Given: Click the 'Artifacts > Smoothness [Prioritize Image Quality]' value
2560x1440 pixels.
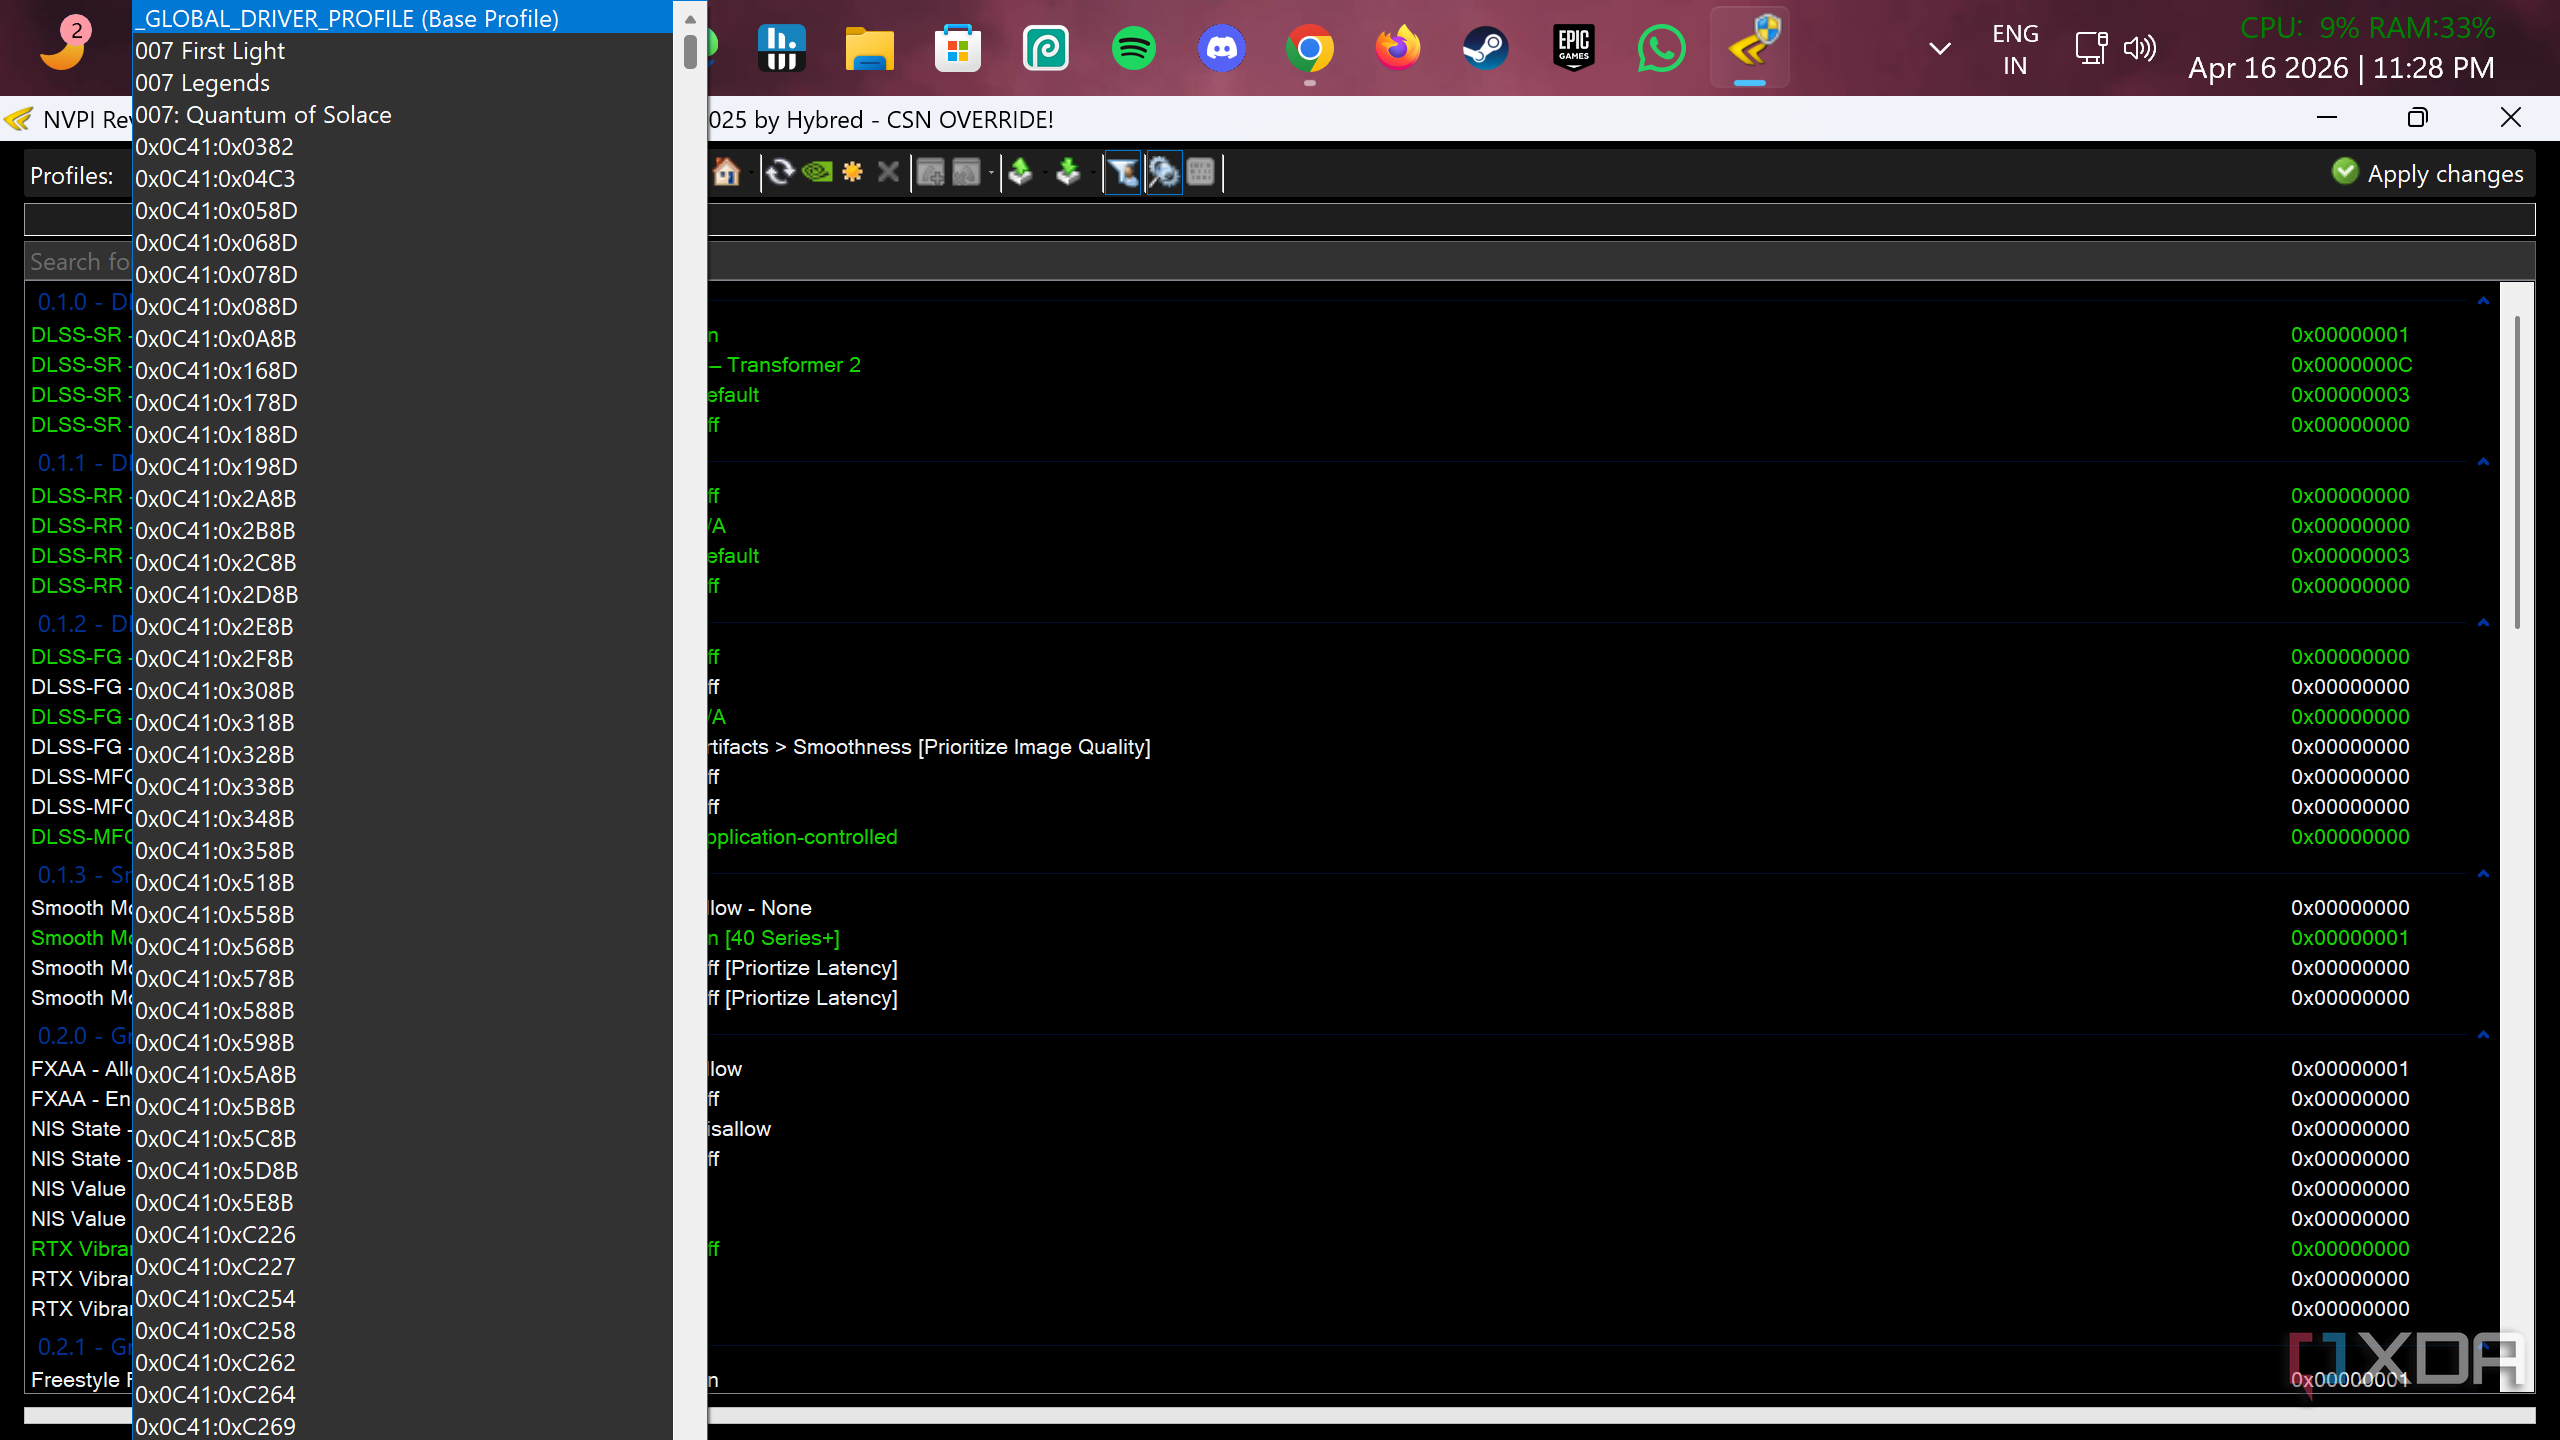Looking at the screenshot, I should pos(929,747).
